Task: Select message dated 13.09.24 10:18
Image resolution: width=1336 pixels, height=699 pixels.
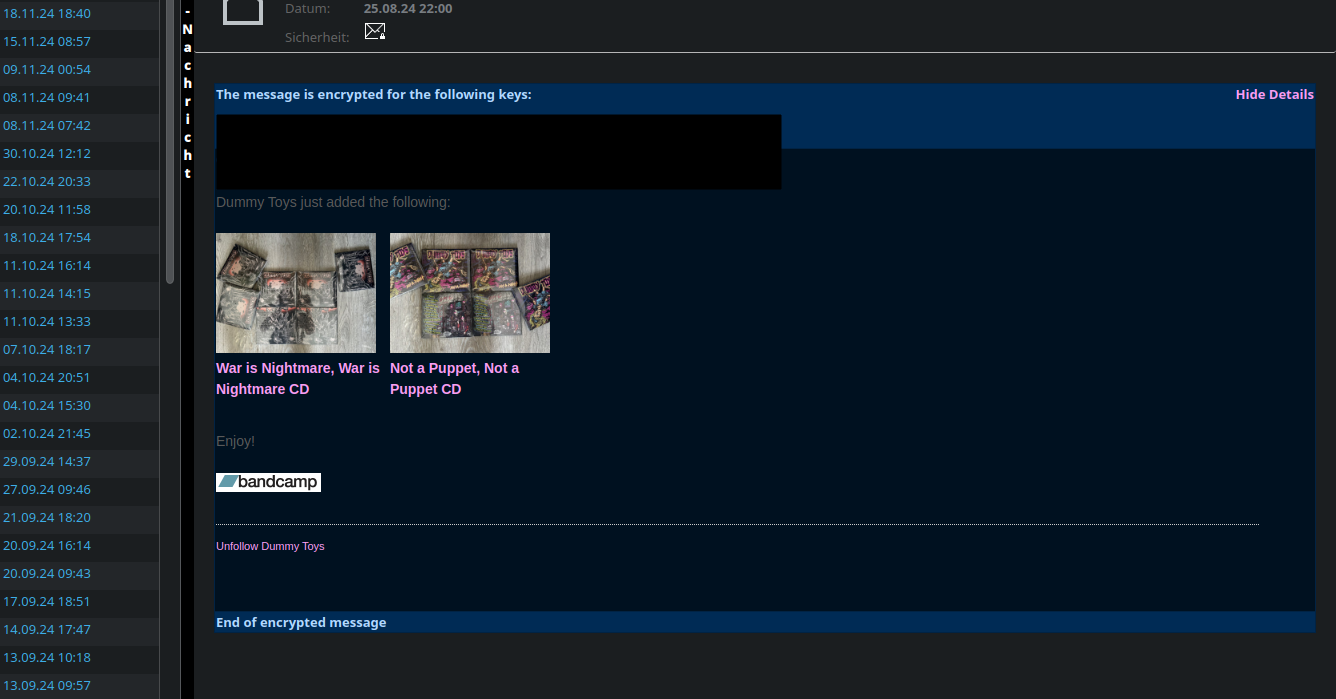Action: (80, 658)
